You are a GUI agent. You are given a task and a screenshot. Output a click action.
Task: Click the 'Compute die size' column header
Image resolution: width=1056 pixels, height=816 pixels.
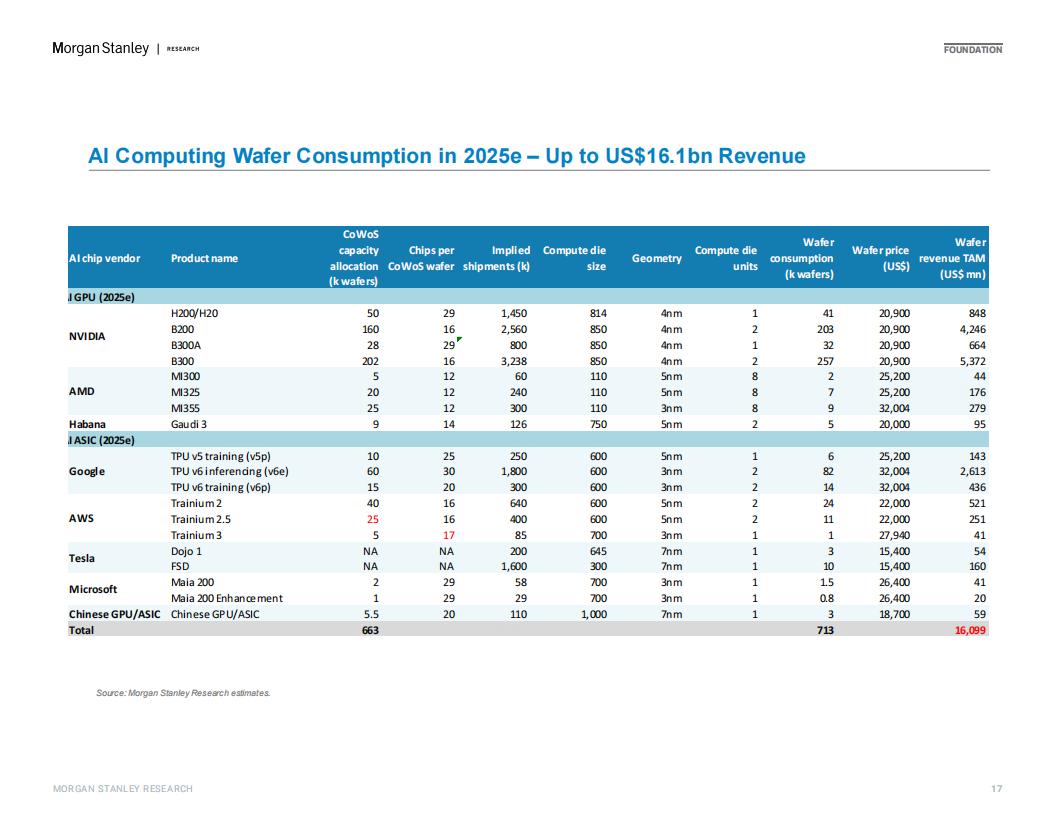pyautogui.click(x=574, y=259)
